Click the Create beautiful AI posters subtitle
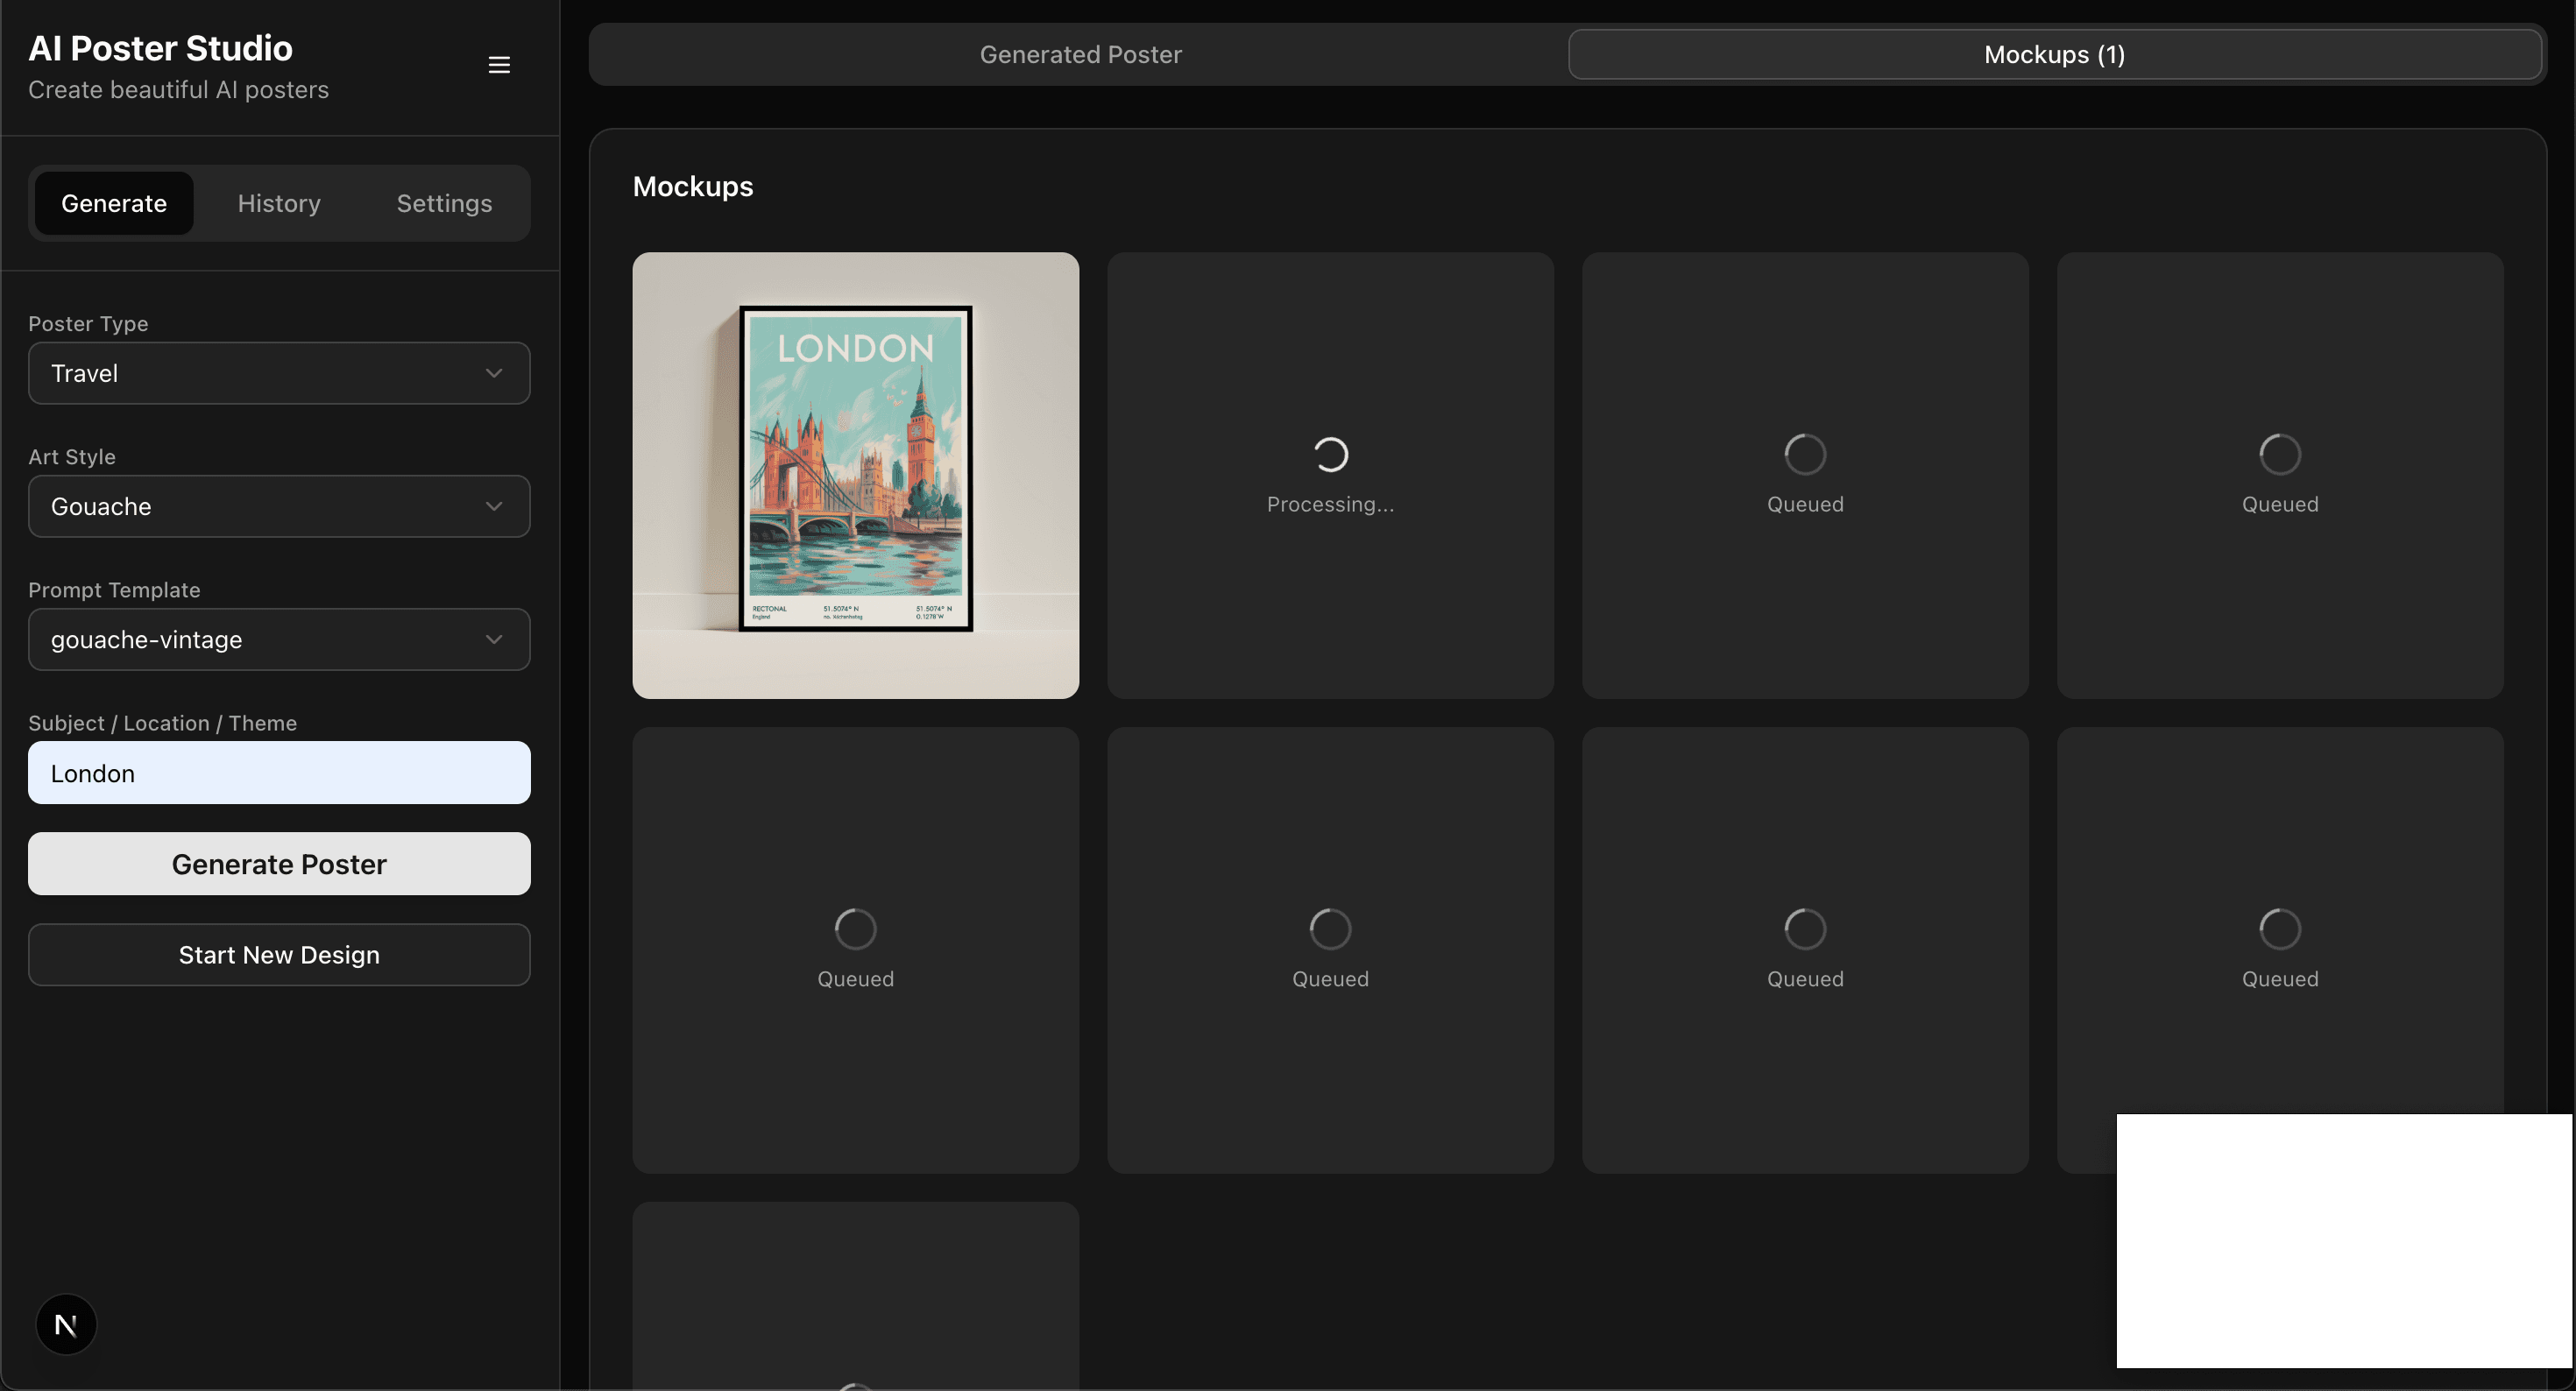2576x1391 pixels. pyautogui.click(x=178, y=90)
